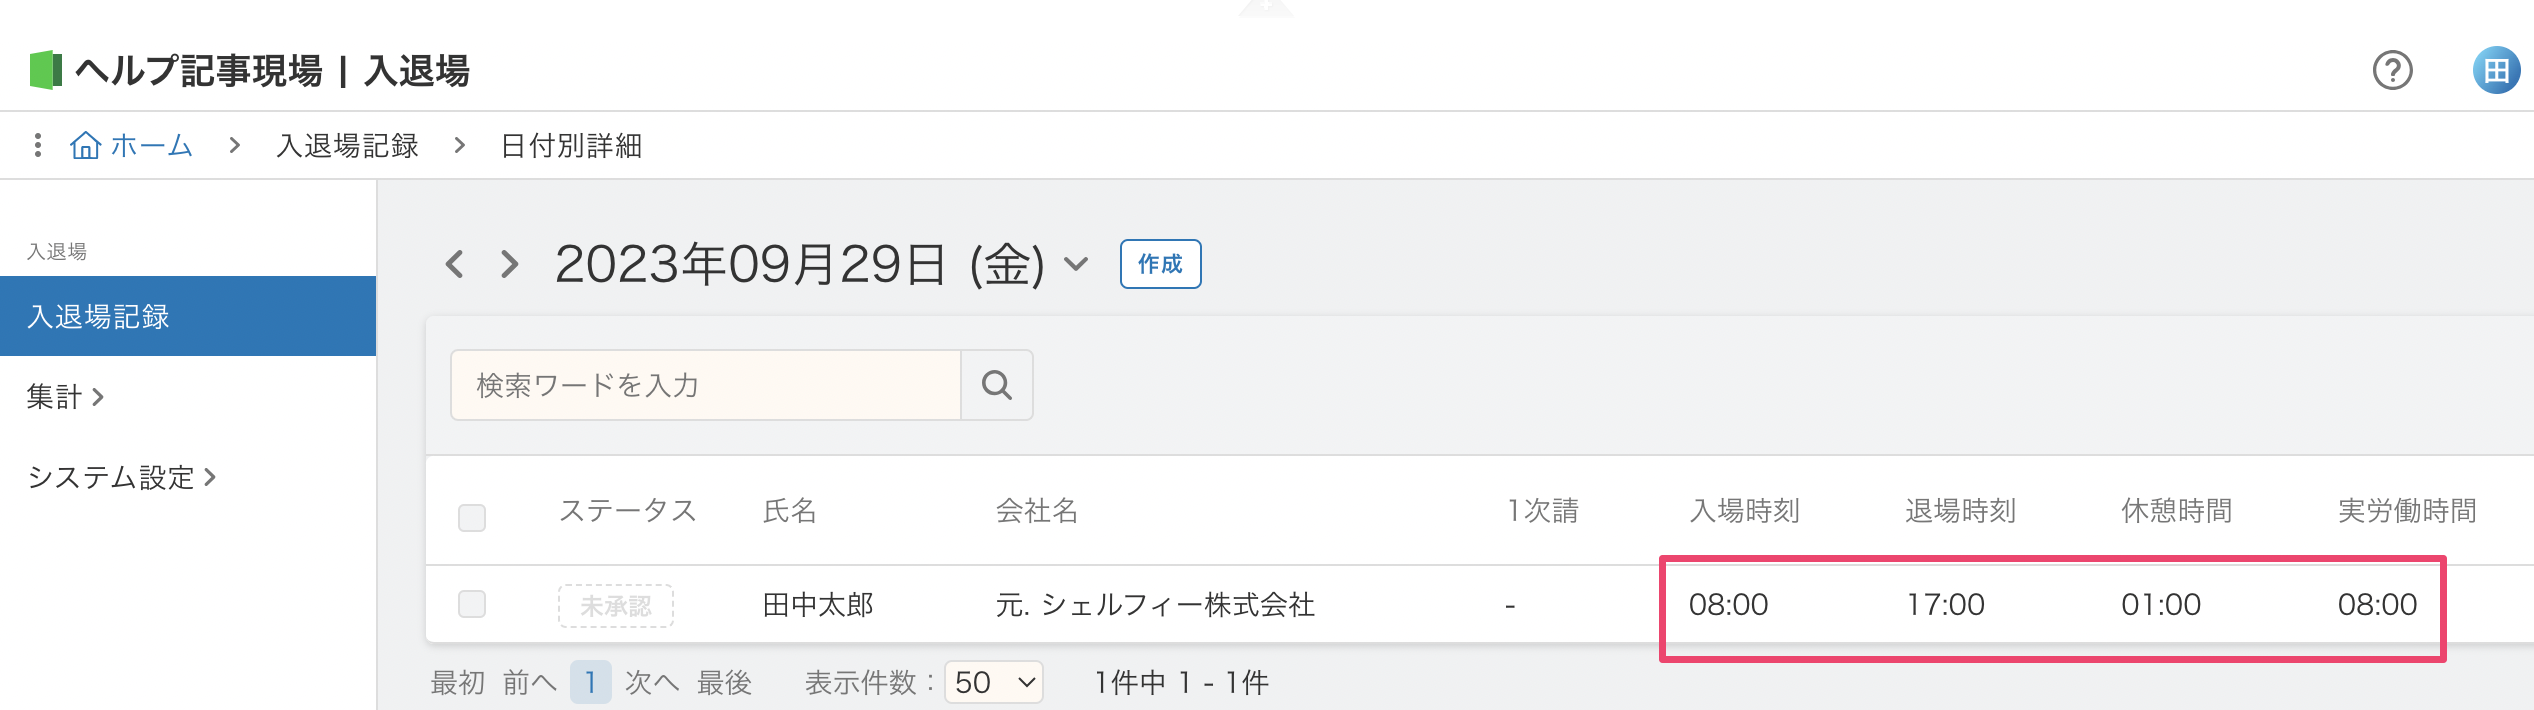Click the magnifier search button
The width and height of the screenshot is (2534, 710).
point(997,385)
